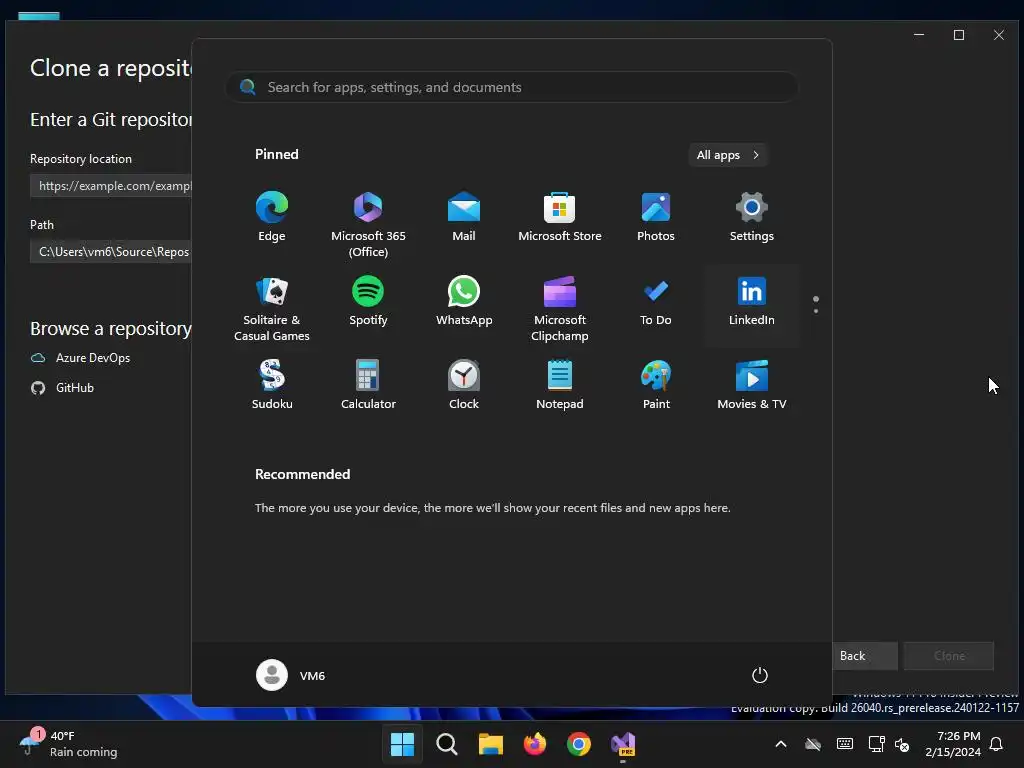Go to next page of pinned apps
Viewport: 1024px width, 768px height.
(x=816, y=310)
